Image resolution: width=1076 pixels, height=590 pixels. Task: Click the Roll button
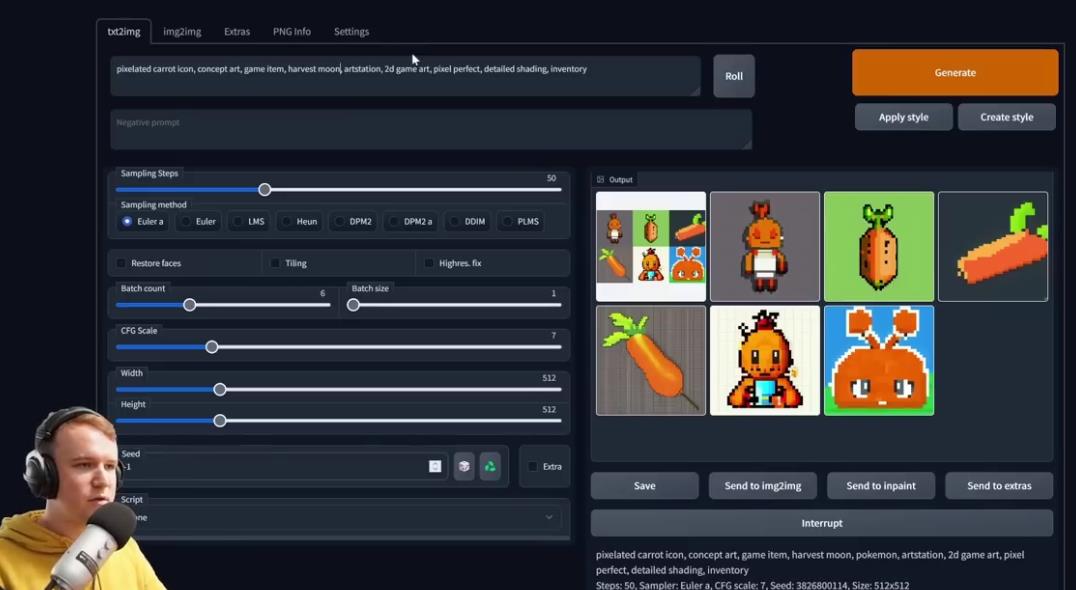[733, 76]
